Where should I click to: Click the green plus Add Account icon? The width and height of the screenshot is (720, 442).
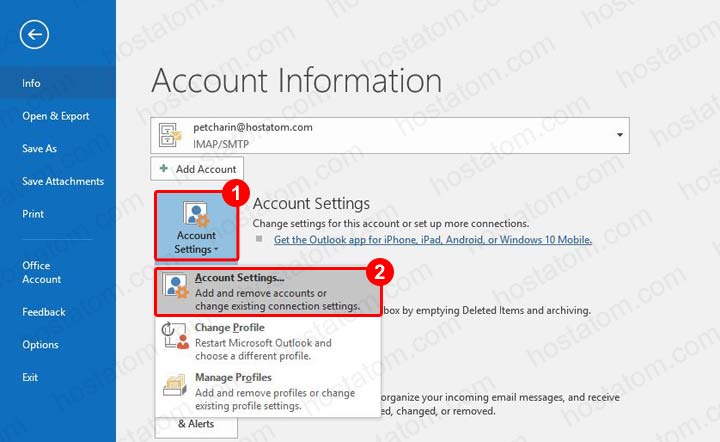point(163,169)
